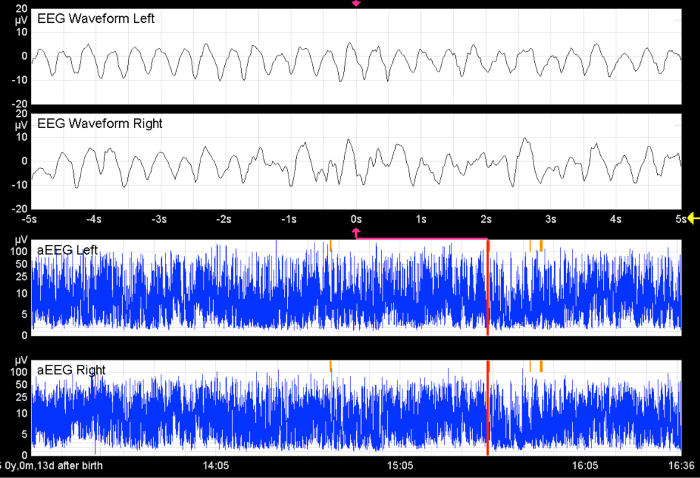Select the first orange marker in aEEG Right
The image size is (700, 478).
(x=330, y=366)
